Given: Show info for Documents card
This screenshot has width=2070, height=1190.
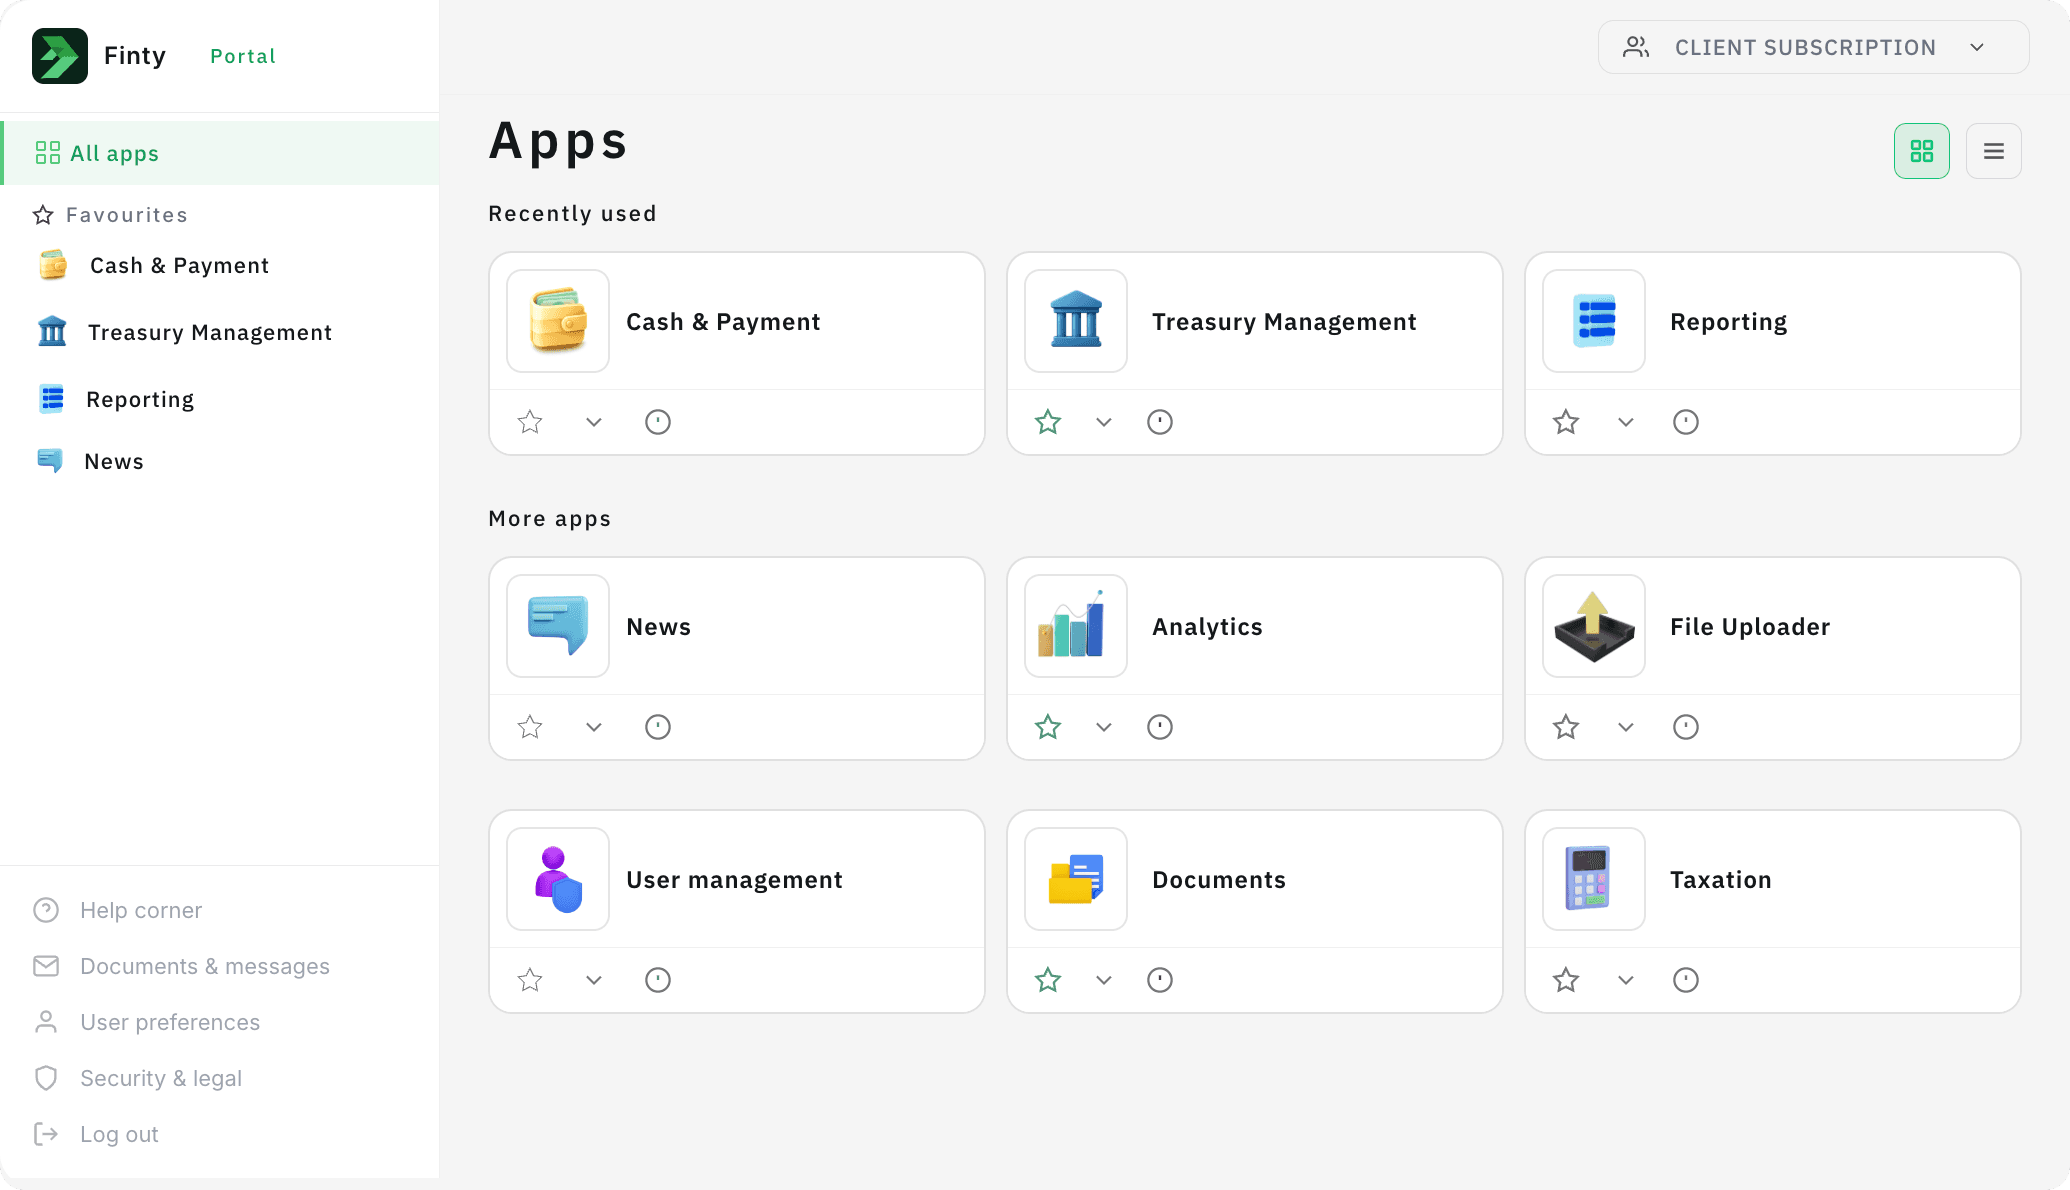Looking at the screenshot, I should (1160, 980).
